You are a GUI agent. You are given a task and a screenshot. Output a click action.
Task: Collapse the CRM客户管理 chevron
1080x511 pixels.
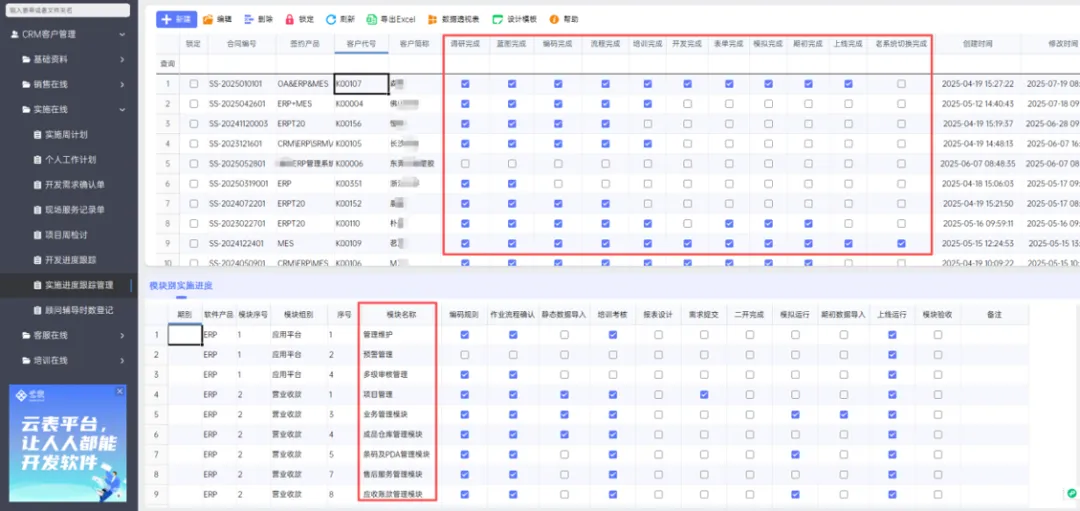[122, 34]
